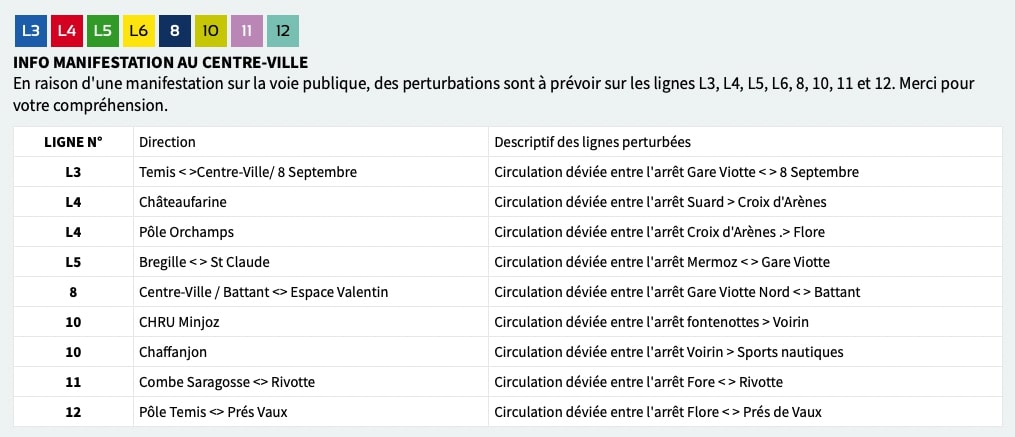Select the Bregille <> St Claude row
The height and width of the screenshot is (437, 1015).
point(508,262)
